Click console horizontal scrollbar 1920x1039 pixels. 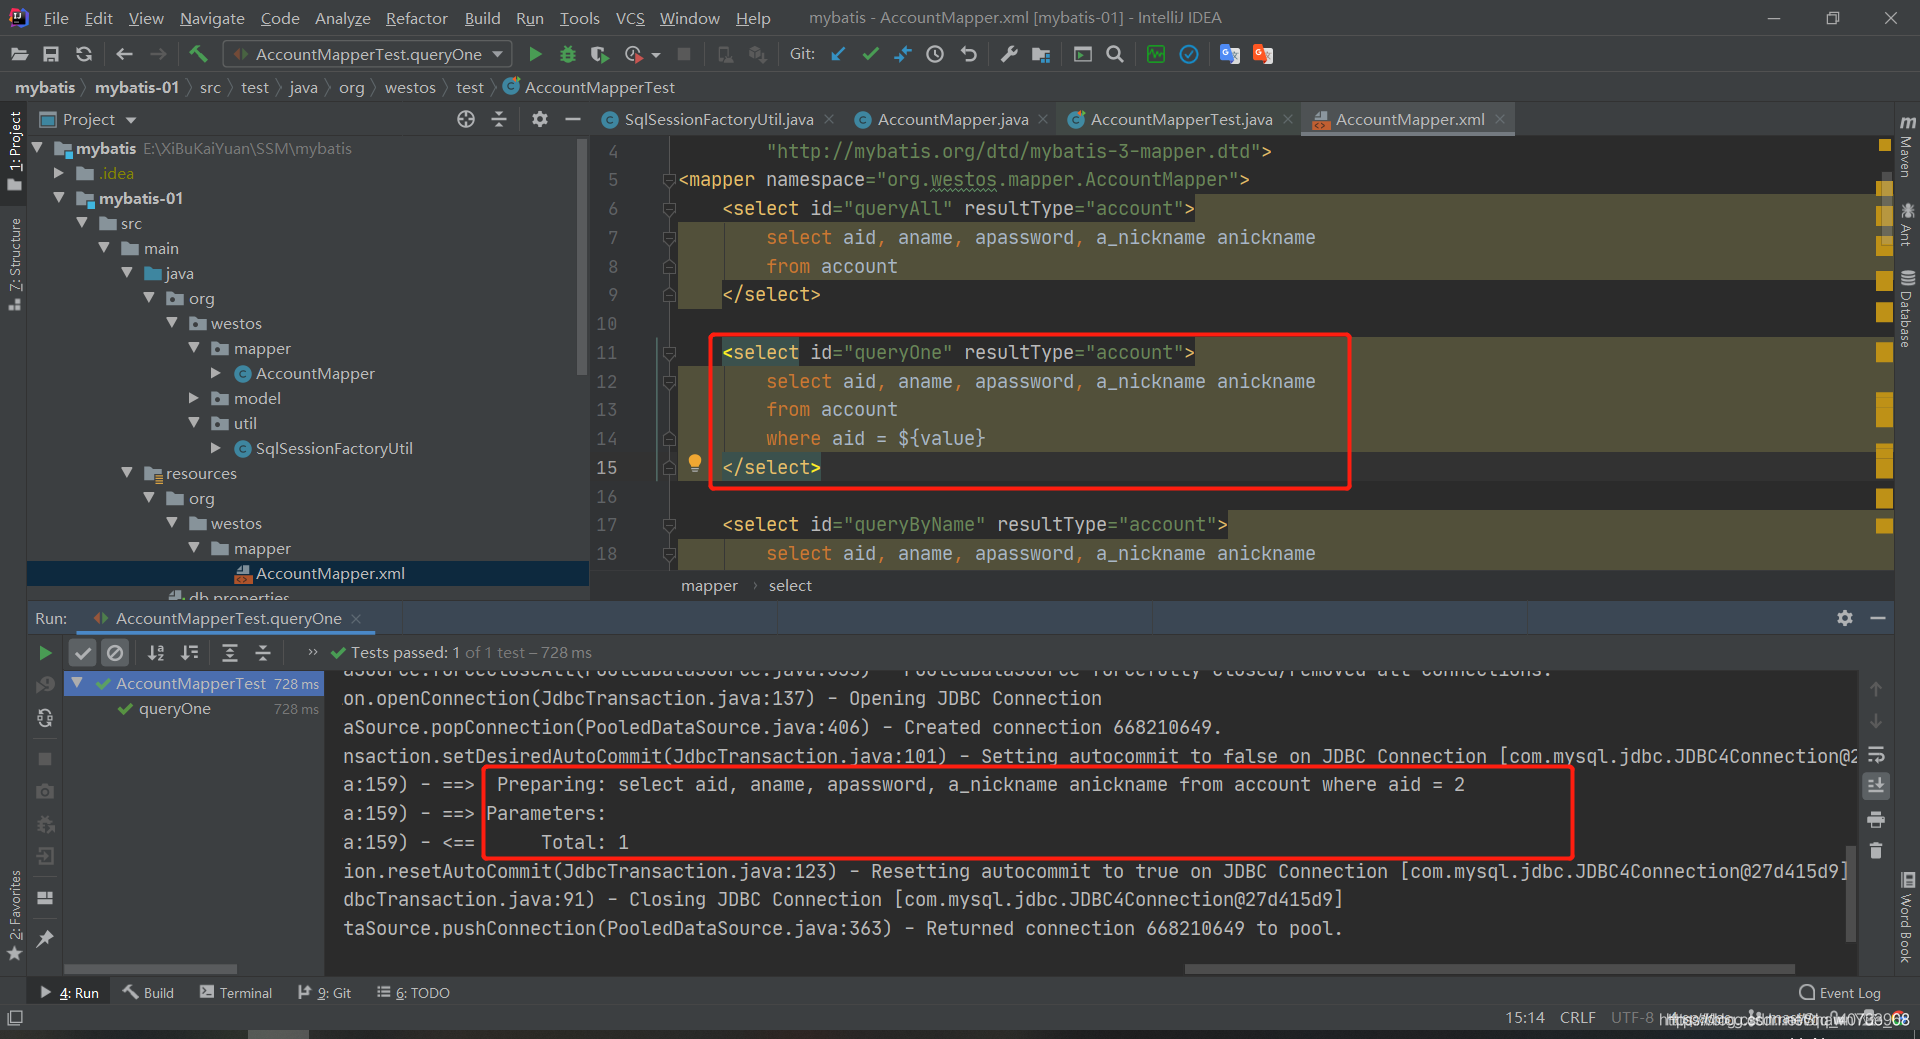point(1489,969)
